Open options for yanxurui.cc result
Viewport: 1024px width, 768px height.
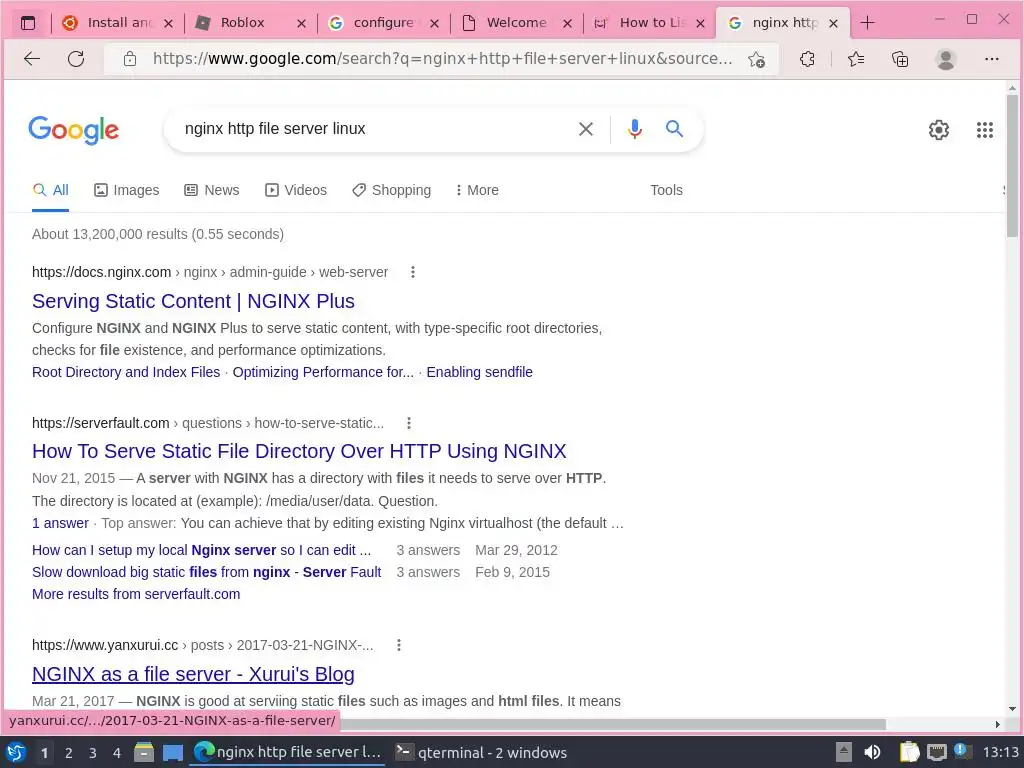pos(399,645)
